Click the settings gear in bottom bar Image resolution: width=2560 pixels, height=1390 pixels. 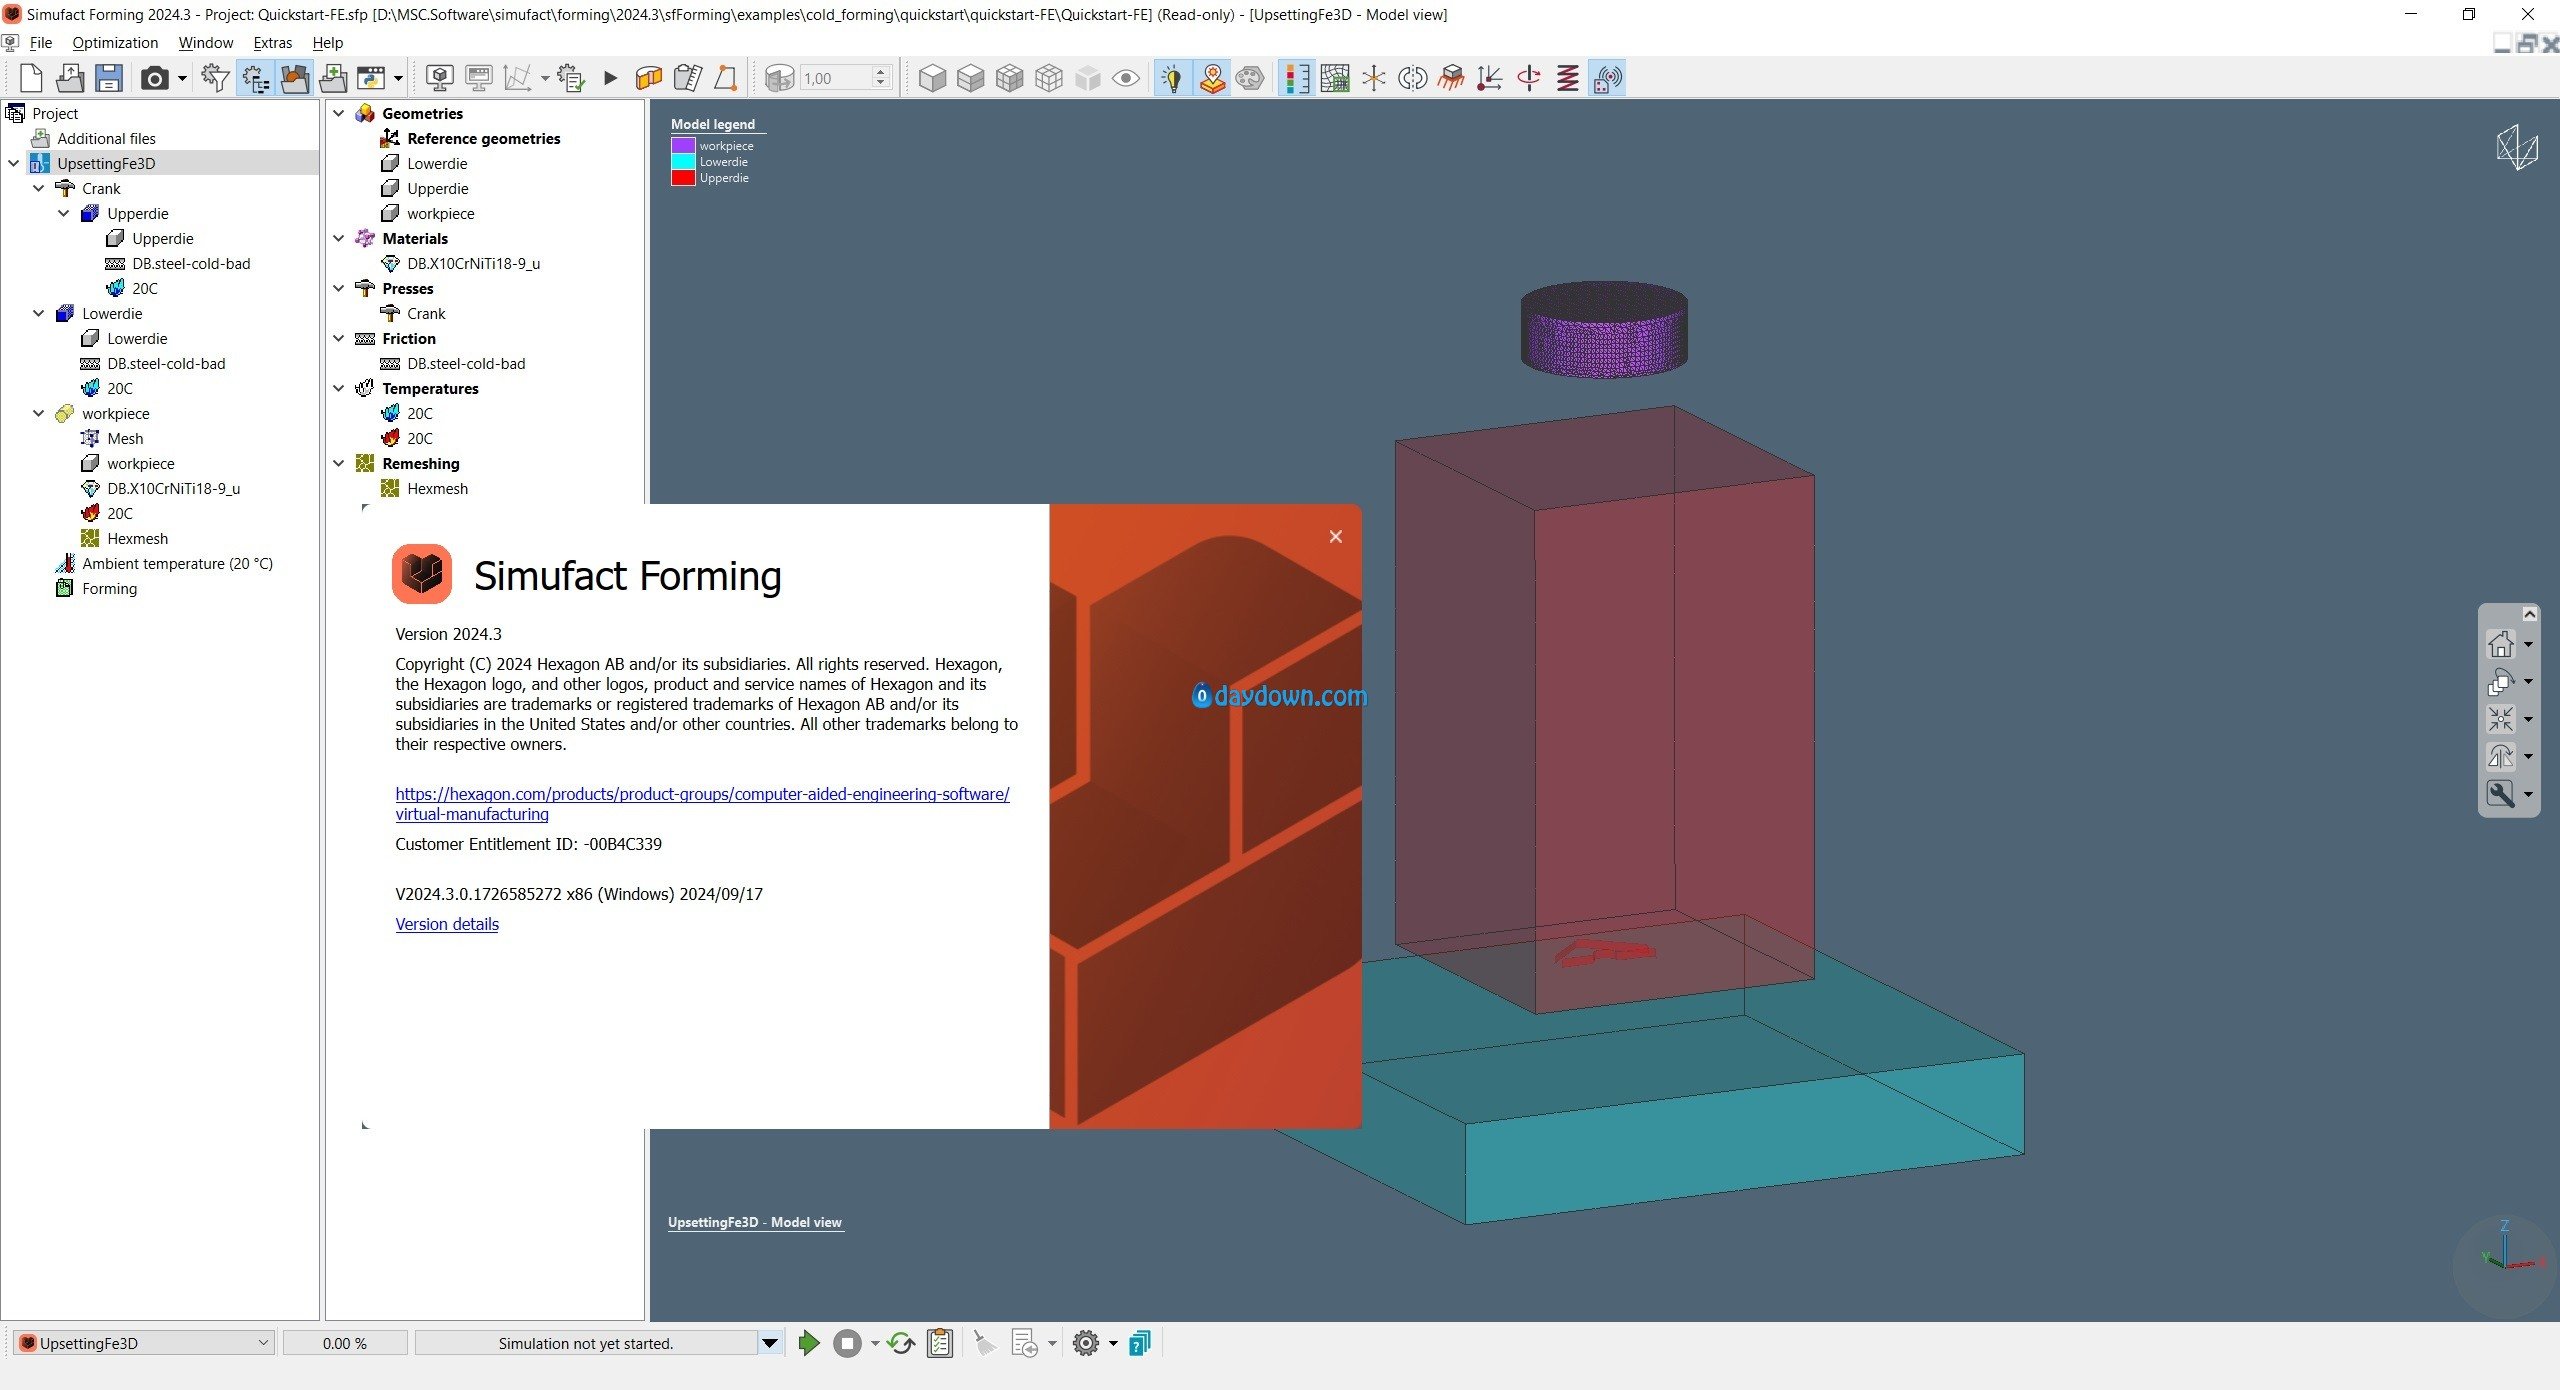point(1086,1343)
